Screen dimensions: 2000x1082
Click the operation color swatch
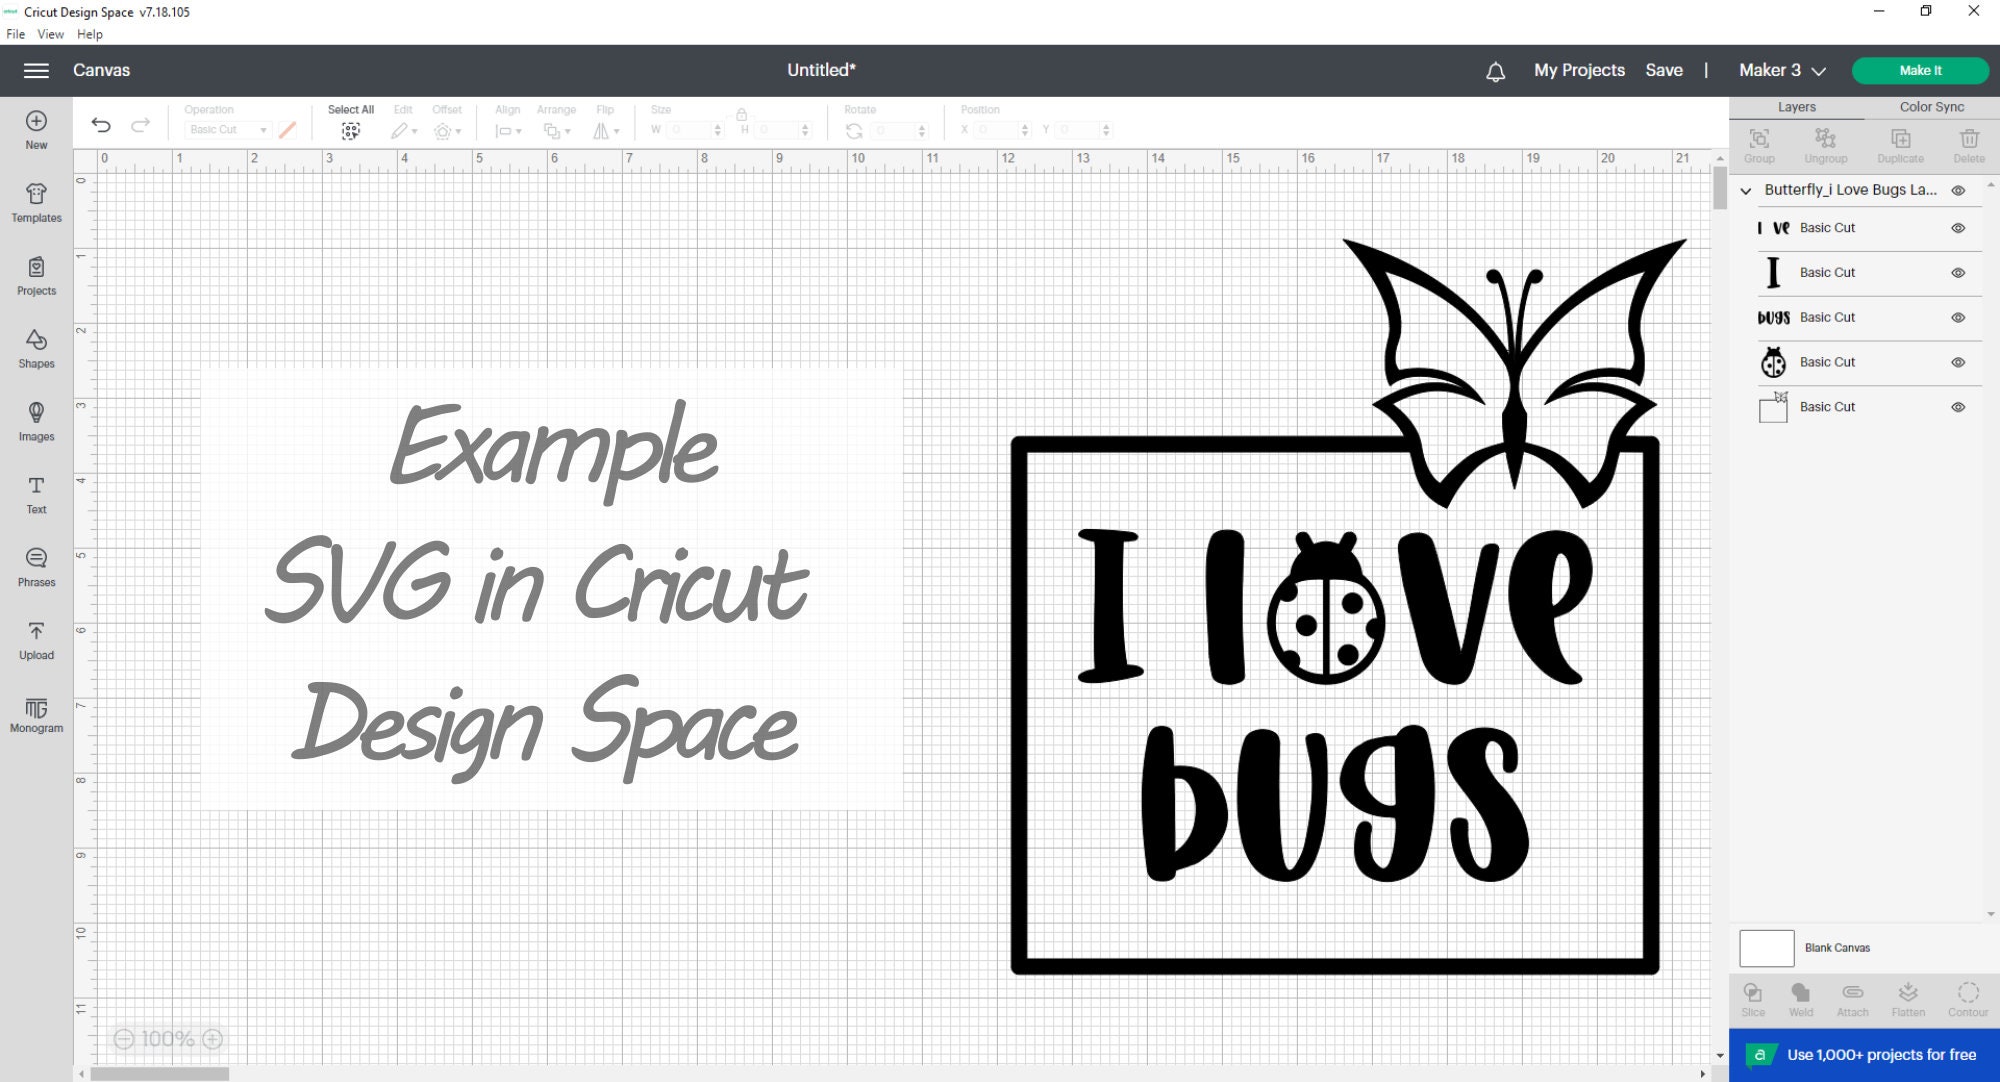[x=288, y=130]
